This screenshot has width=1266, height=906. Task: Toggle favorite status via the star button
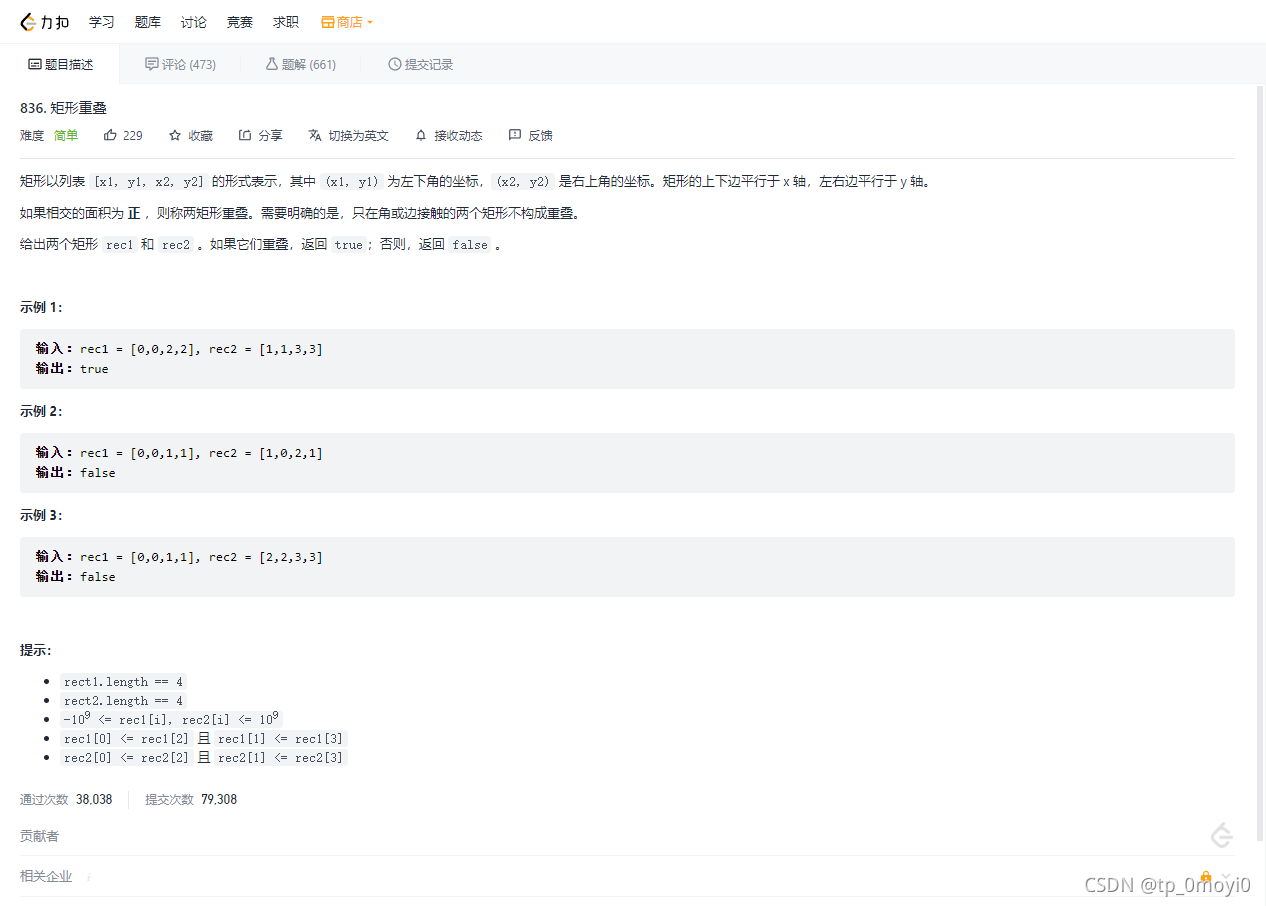coord(191,135)
